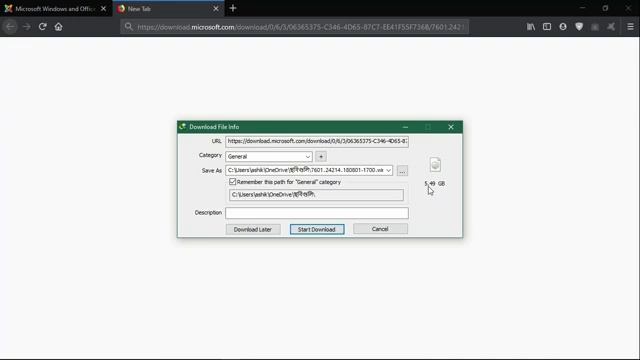The image size is (640, 360).
Task: Cancel the download dialog
Action: coord(380,229)
